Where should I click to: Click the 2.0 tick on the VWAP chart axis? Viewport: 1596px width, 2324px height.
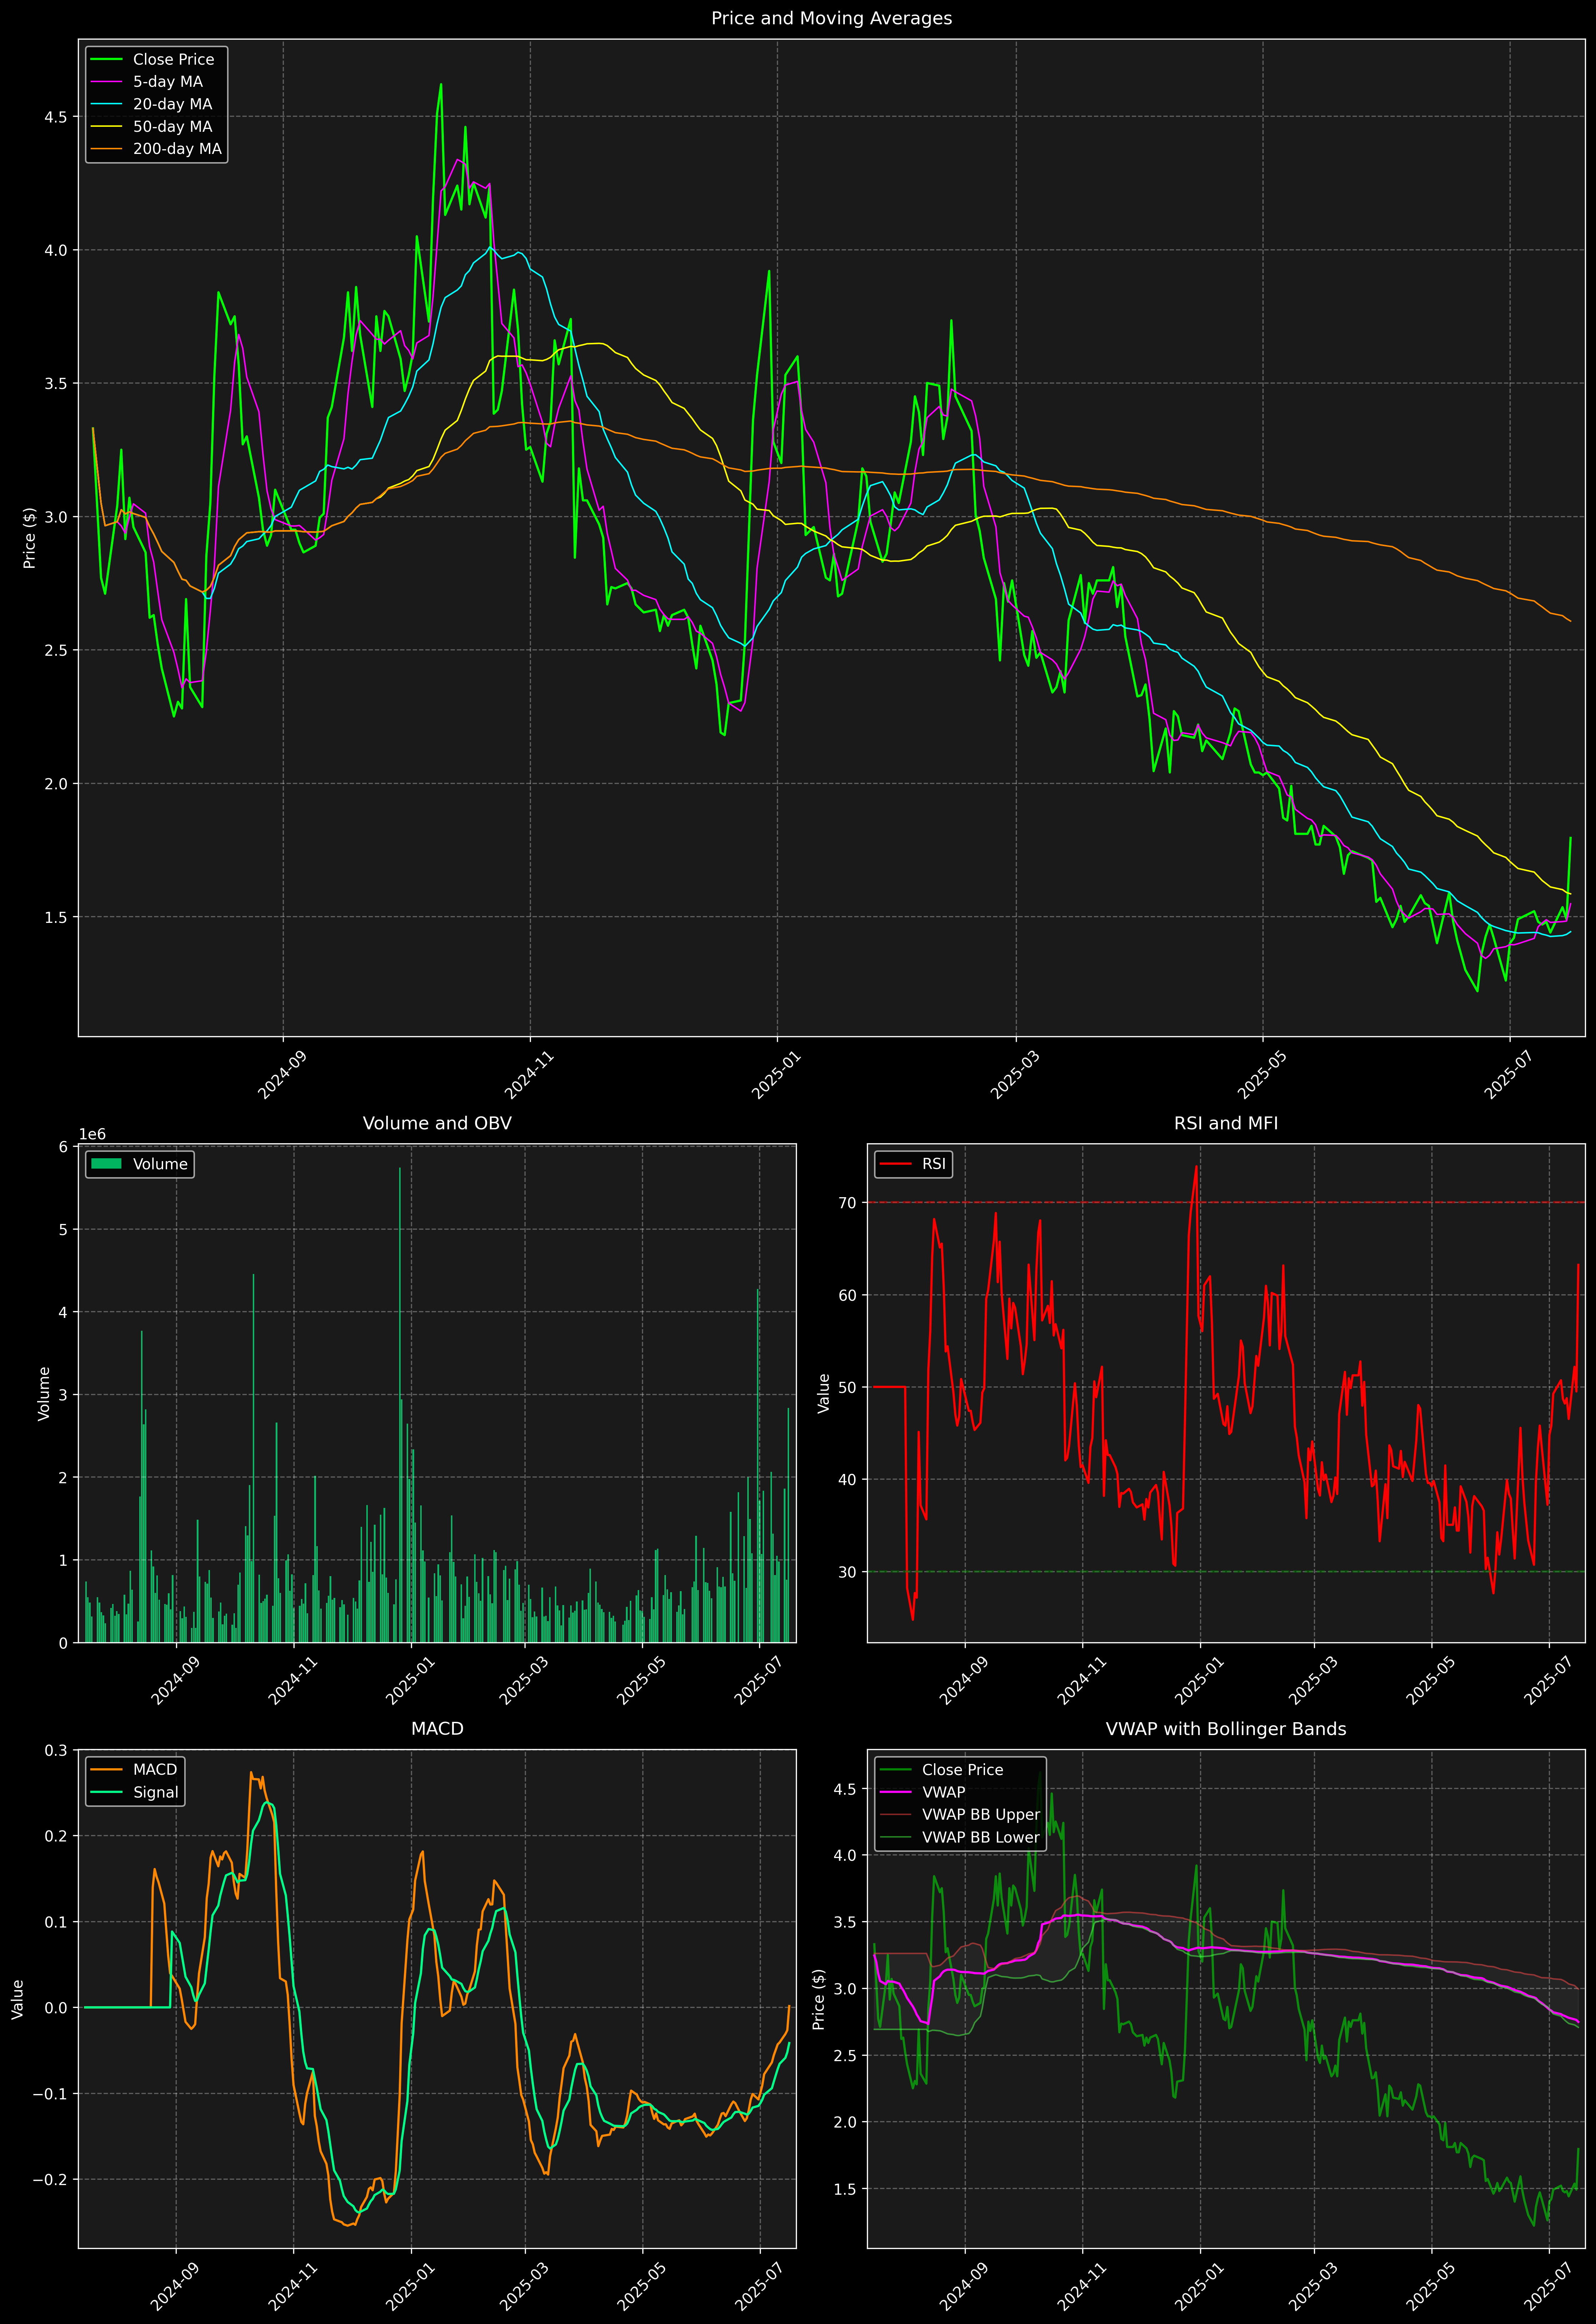(x=845, y=2122)
